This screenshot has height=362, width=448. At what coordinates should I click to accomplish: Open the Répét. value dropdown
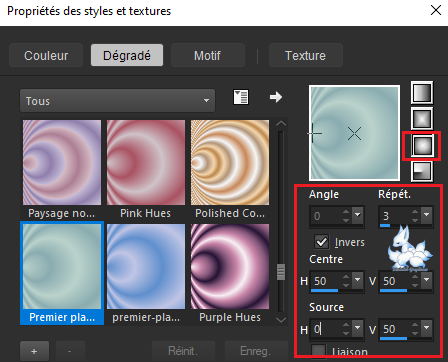click(x=427, y=215)
